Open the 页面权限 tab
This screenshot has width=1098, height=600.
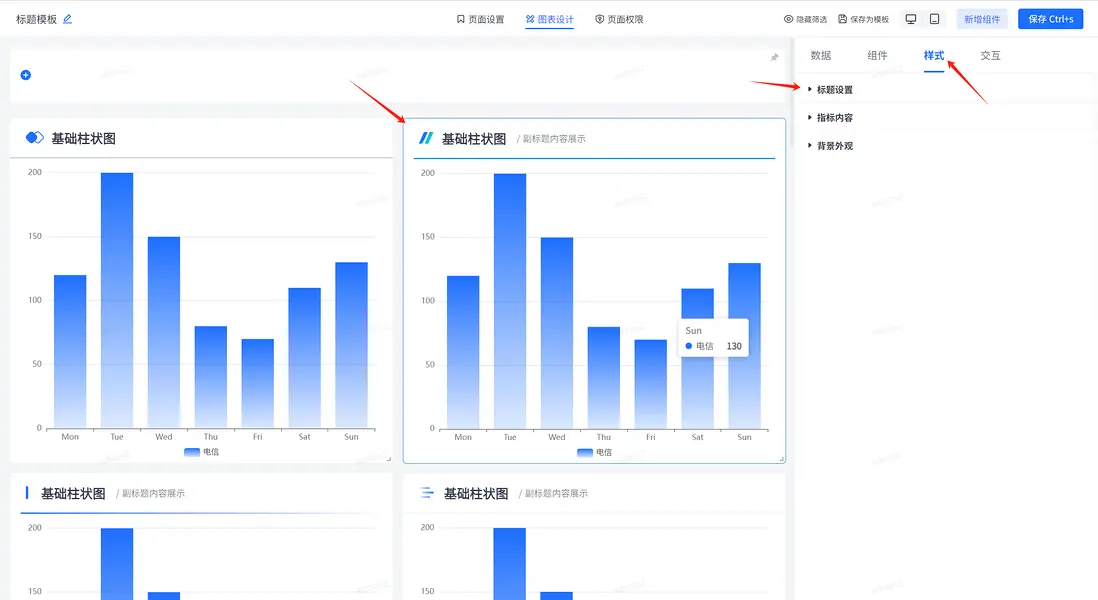pos(619,19)
